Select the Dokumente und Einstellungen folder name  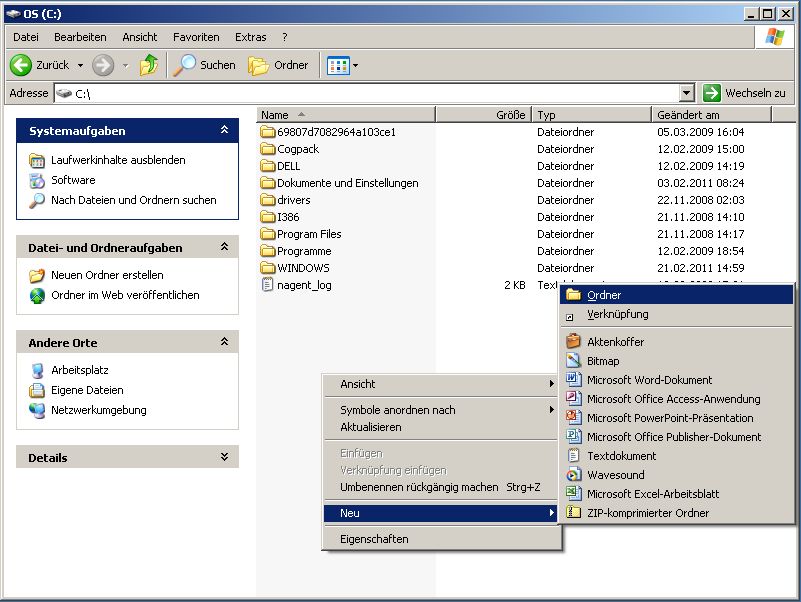point(347,183)
